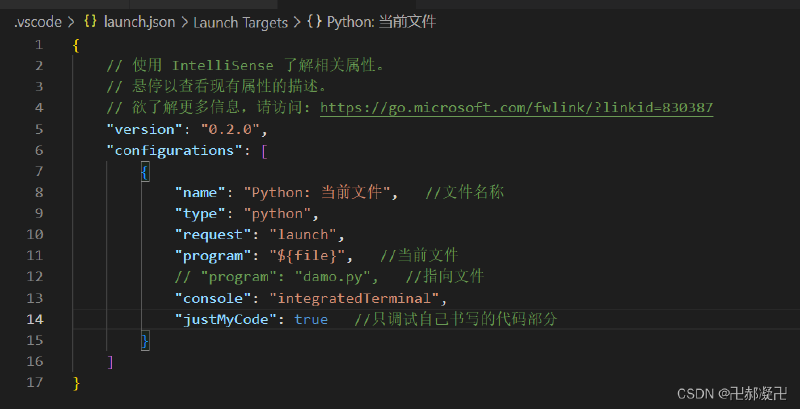
Task: Select line number 14 in the gutter
Action: [35, 319]
